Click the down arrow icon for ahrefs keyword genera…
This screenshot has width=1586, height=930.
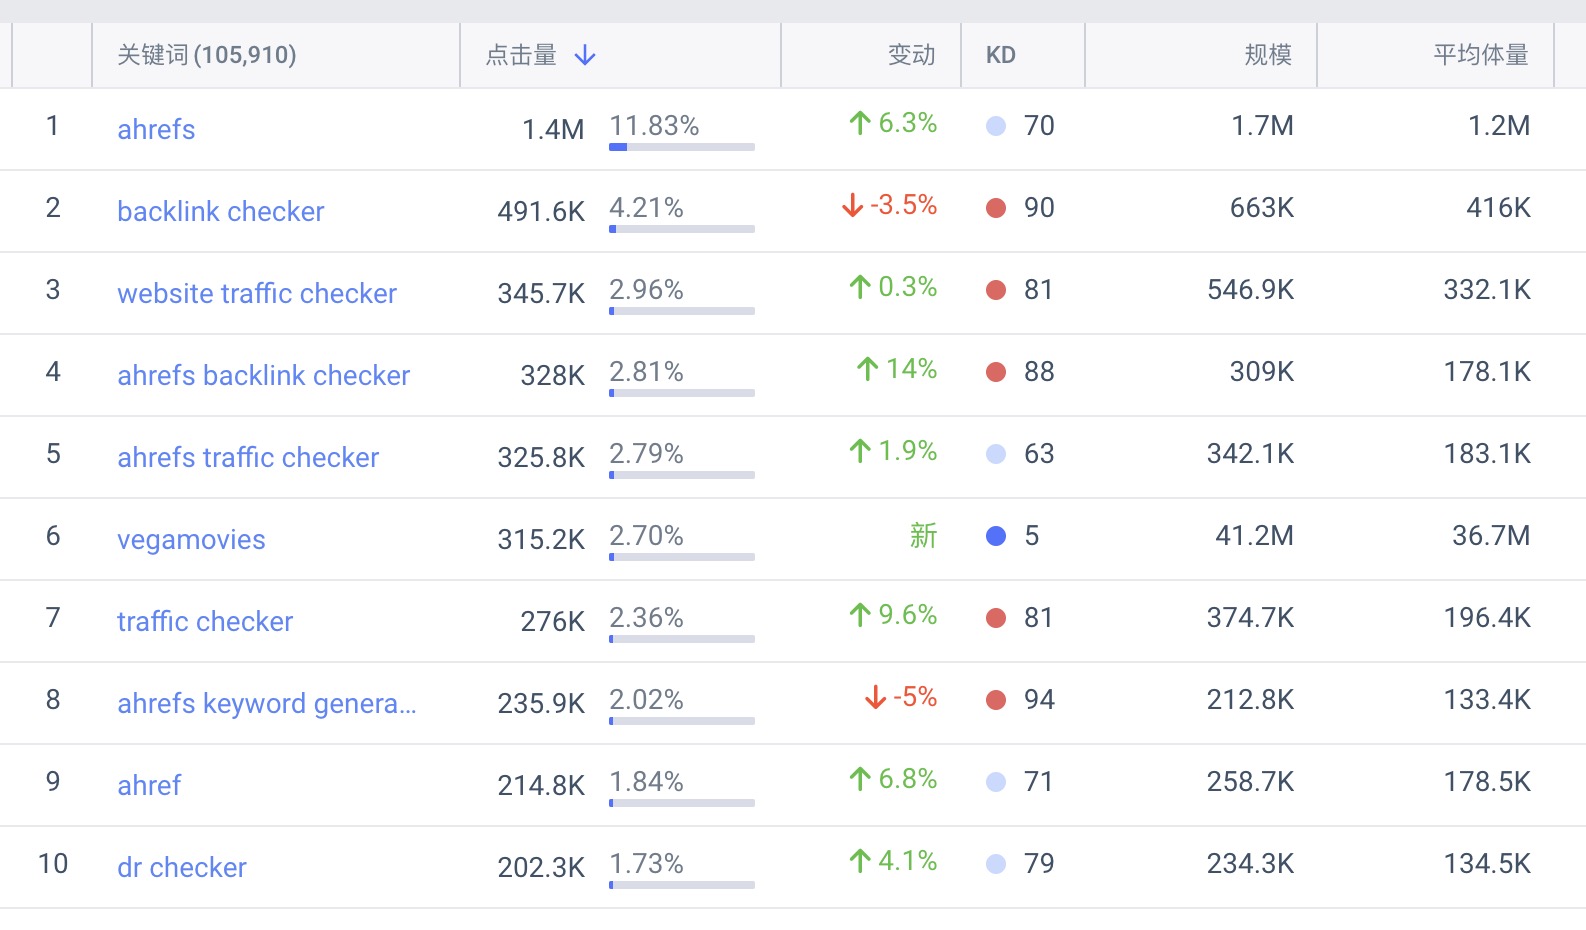[875, 697]
